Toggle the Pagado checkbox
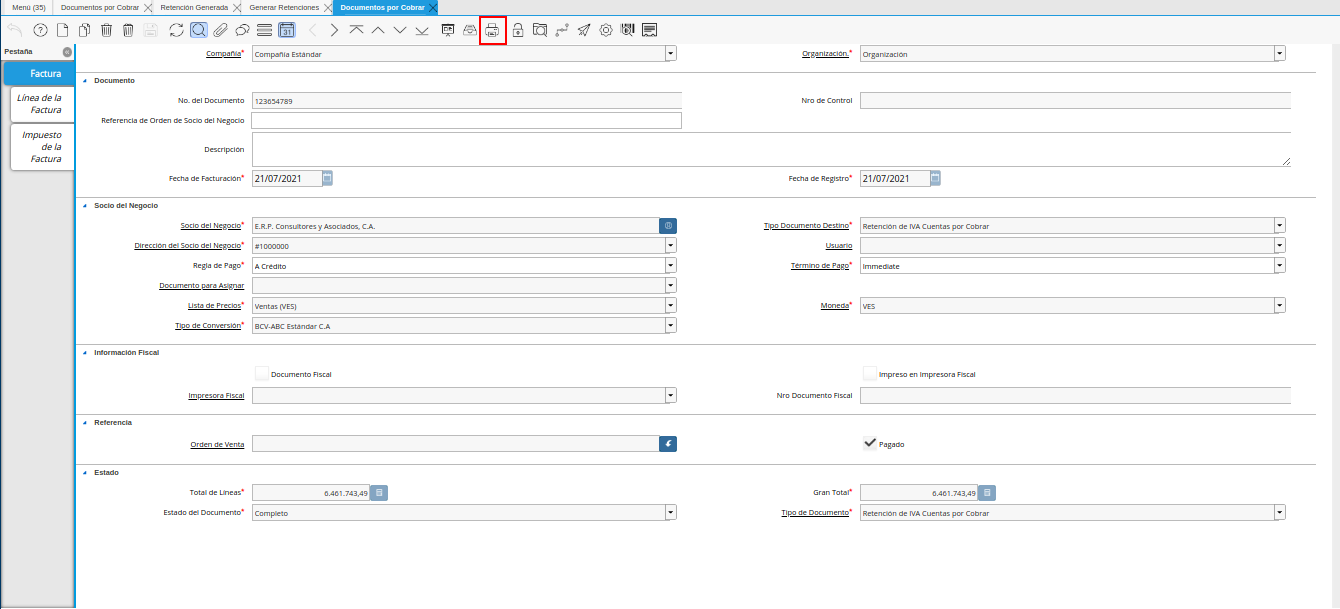The image size is (1340, 609). pyautogui.click(x=869, y=443)
